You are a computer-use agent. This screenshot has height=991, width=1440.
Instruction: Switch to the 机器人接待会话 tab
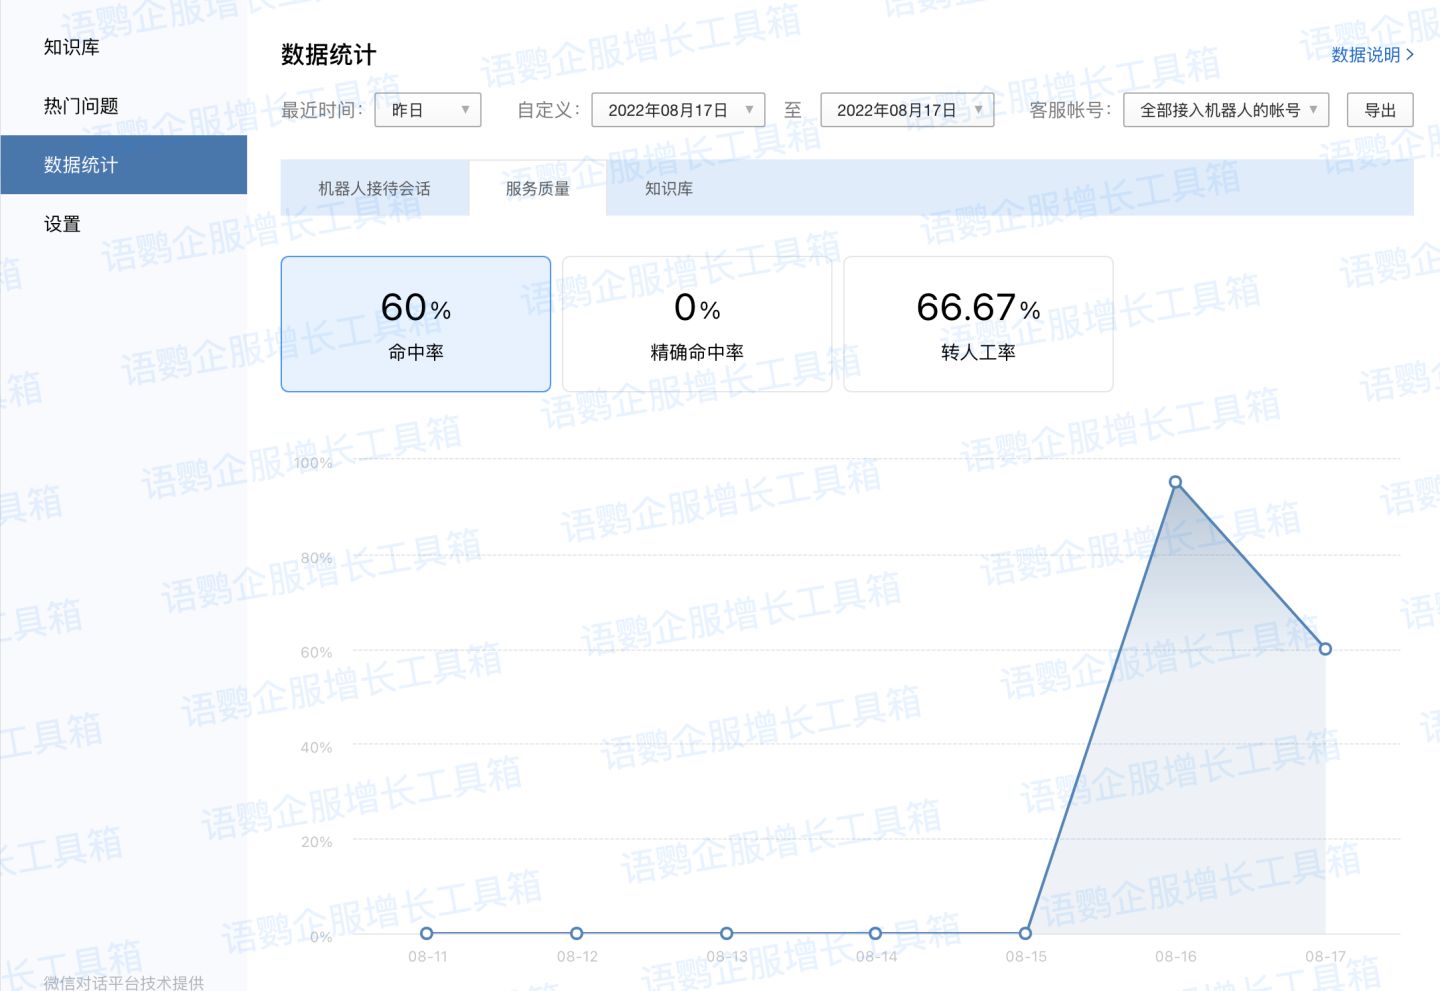point(374,188)
